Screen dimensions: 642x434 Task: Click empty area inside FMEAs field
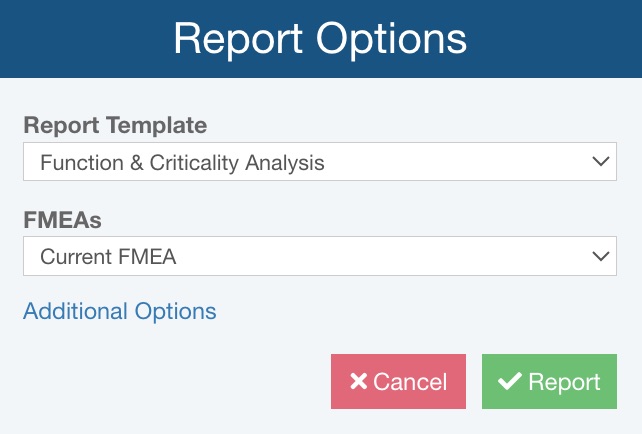pos(400,257)
